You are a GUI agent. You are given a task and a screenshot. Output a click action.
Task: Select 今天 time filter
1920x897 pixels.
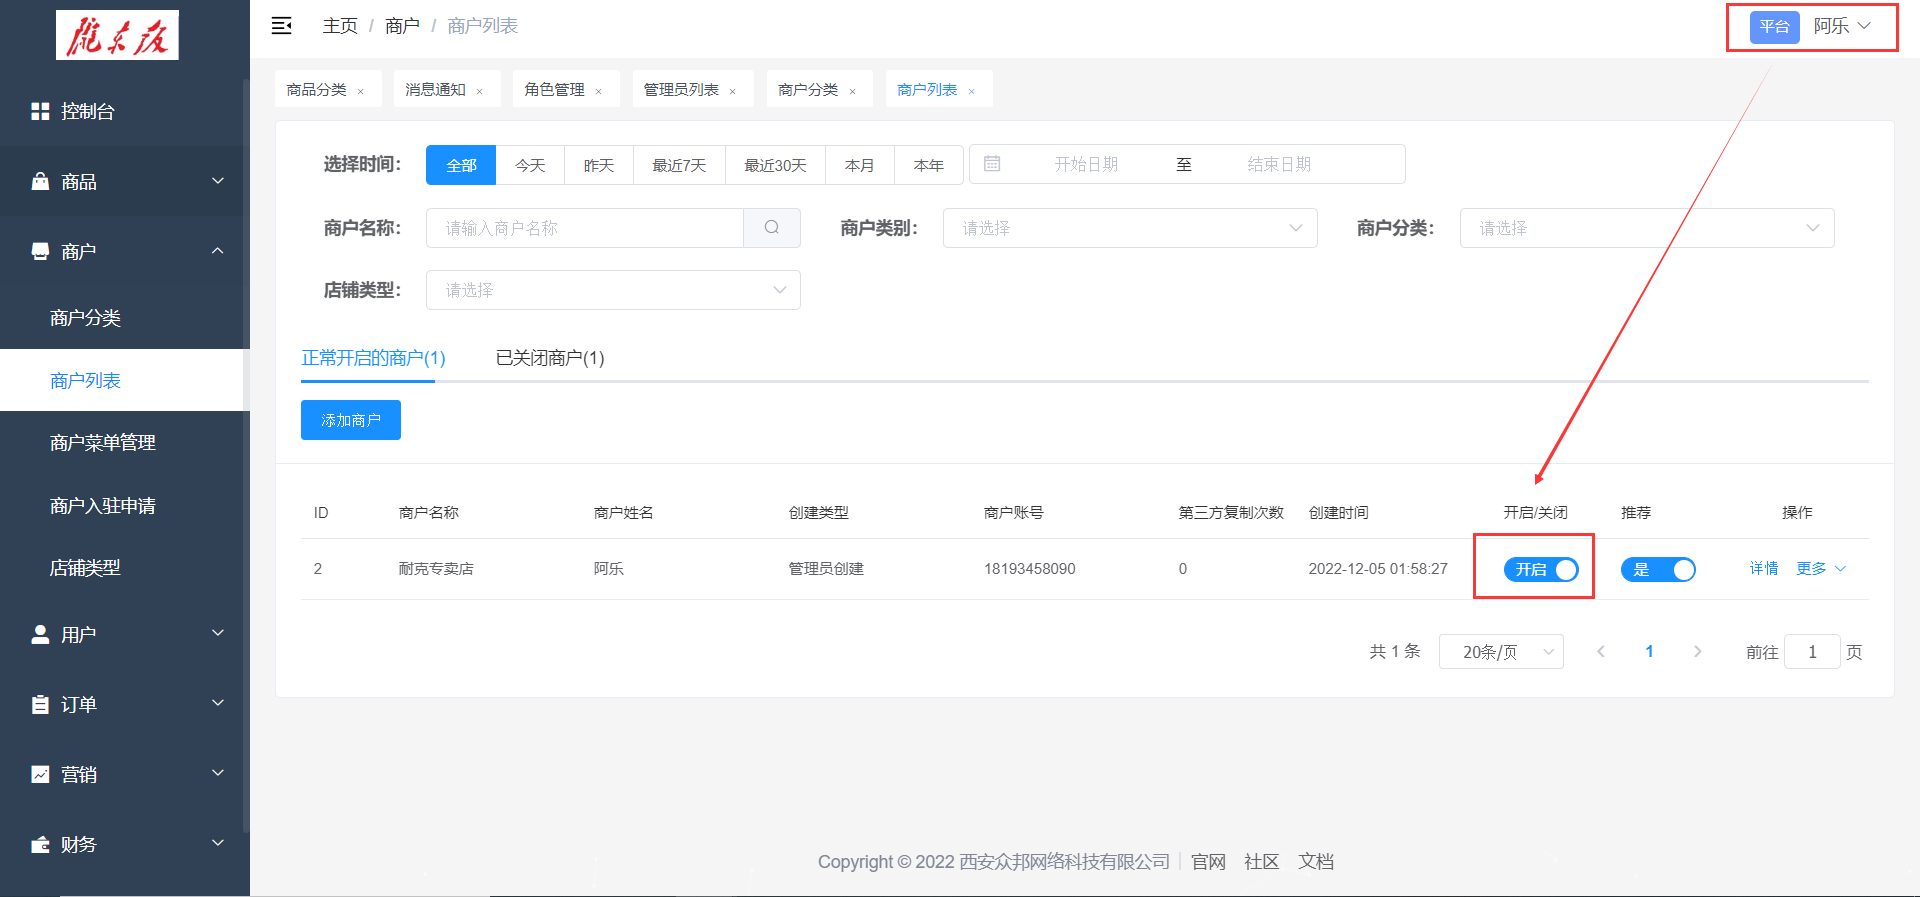530,165
